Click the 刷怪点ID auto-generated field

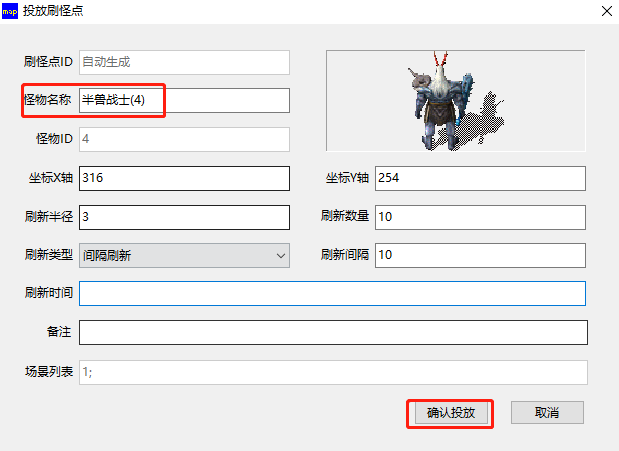coord(184,62)
